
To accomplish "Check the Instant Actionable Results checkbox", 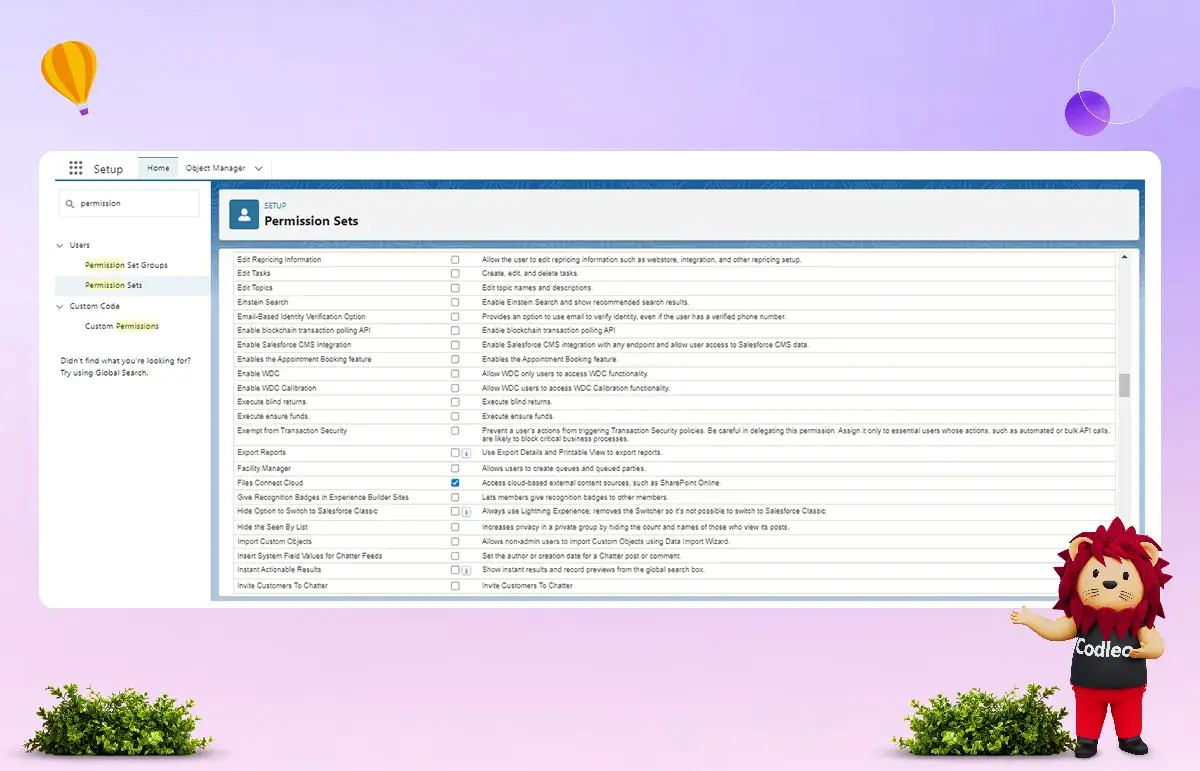I will tap(455, 570).
